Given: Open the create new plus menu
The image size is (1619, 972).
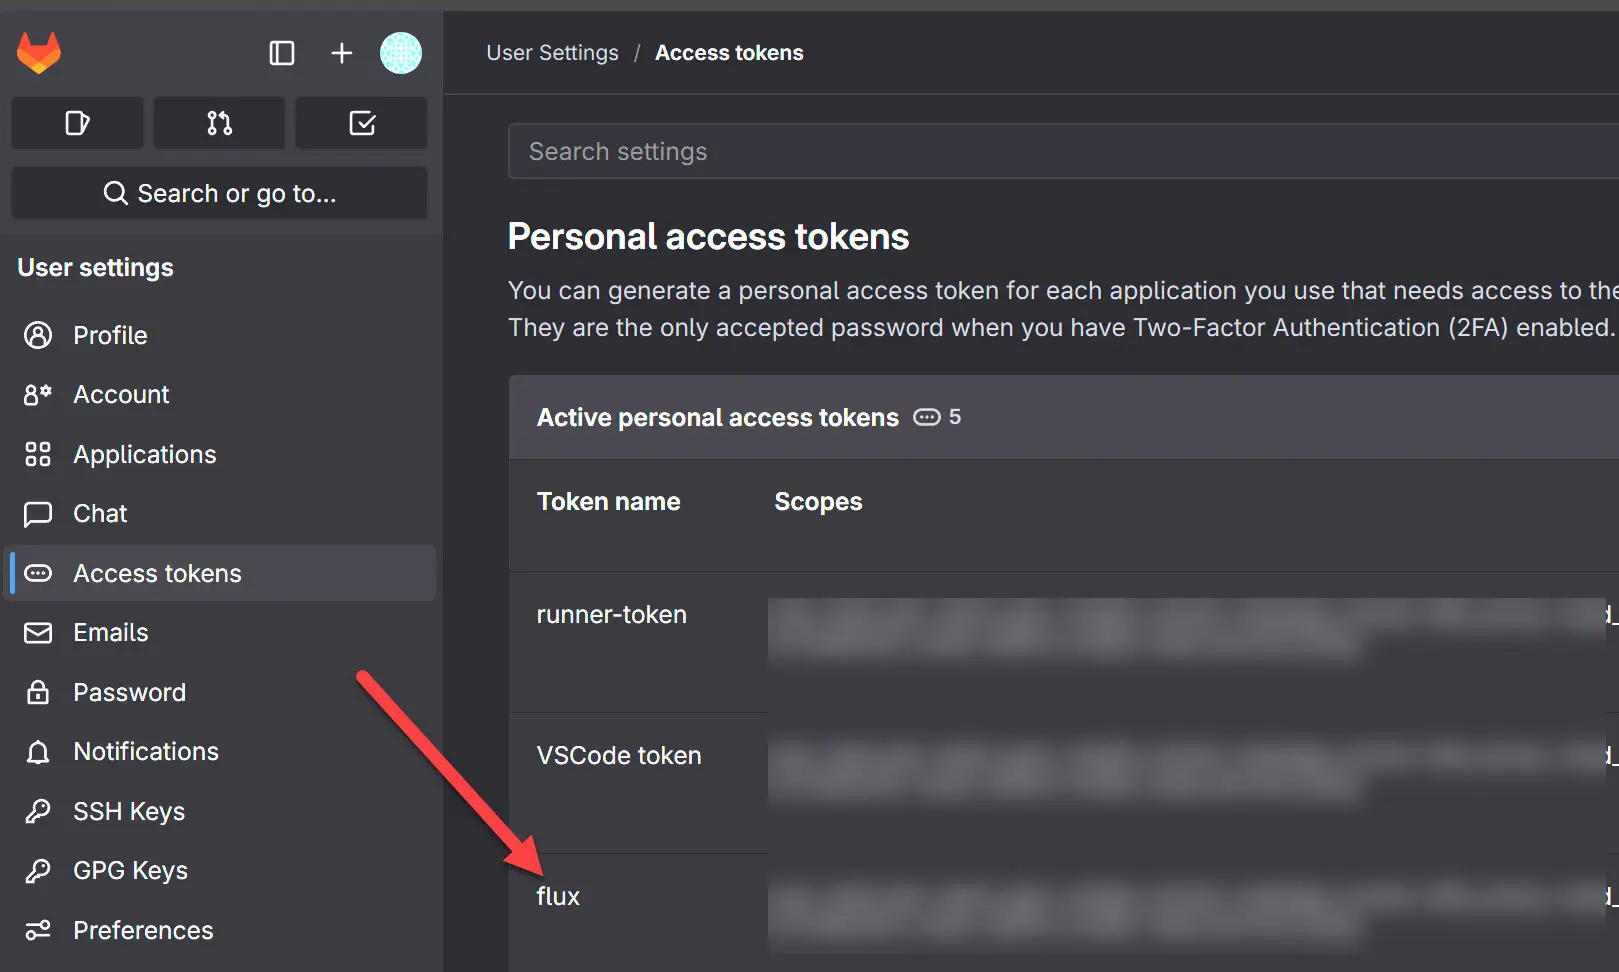Looking at the screenshot, I should (x=342, y=53).
